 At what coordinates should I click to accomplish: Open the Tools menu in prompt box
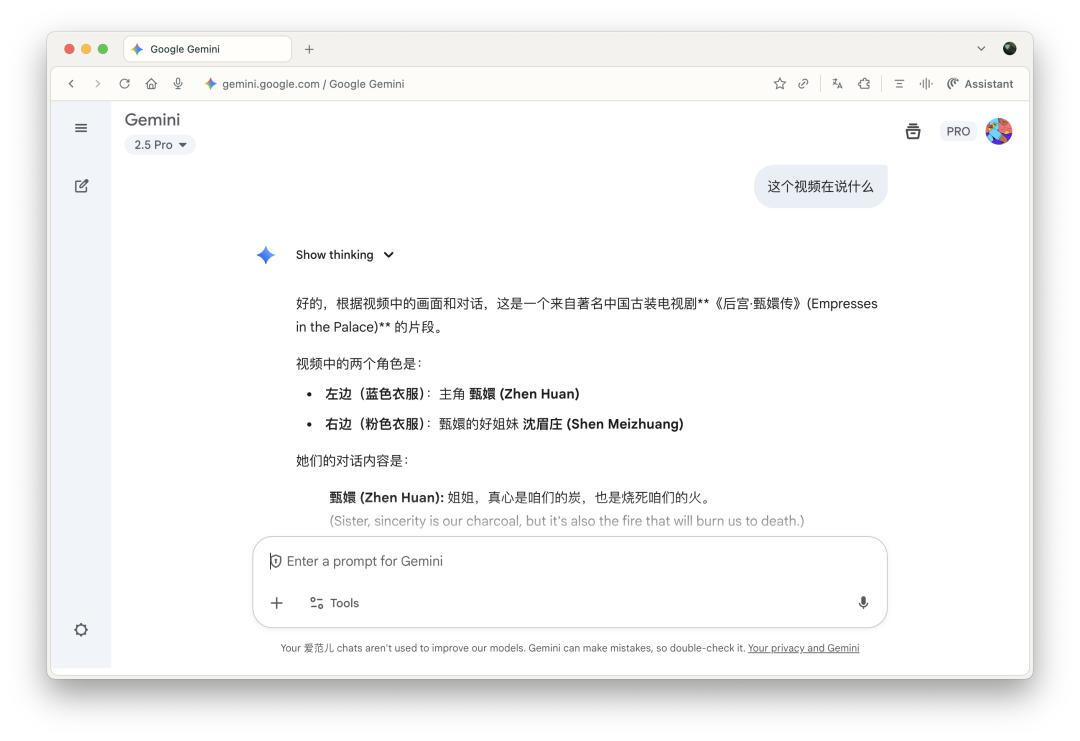[335, 603]
